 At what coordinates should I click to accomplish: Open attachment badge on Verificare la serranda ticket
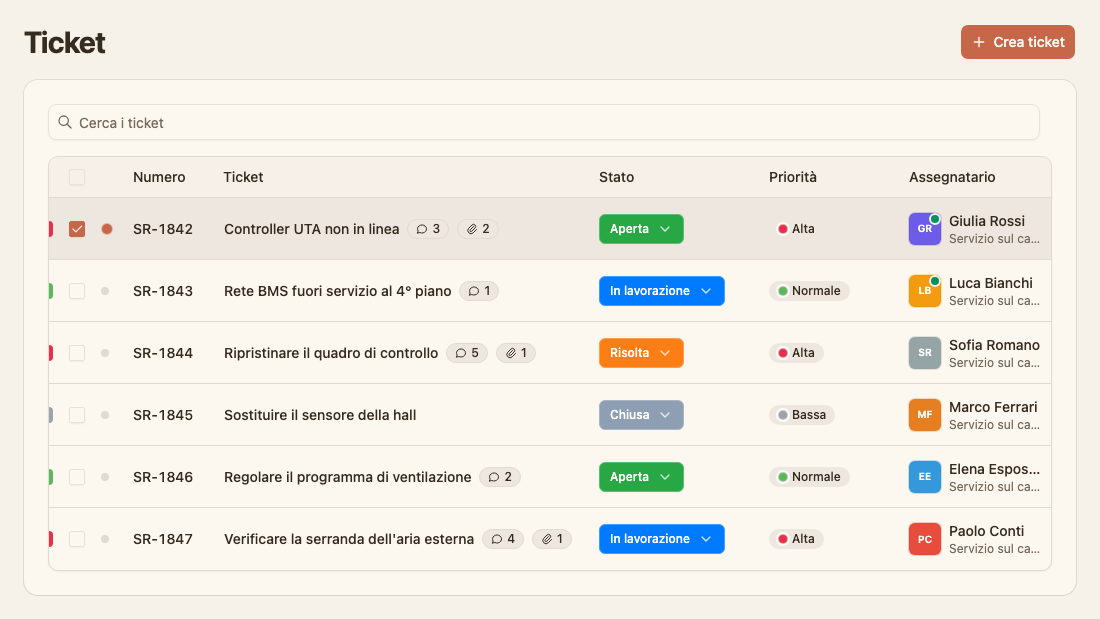point(552,539)
